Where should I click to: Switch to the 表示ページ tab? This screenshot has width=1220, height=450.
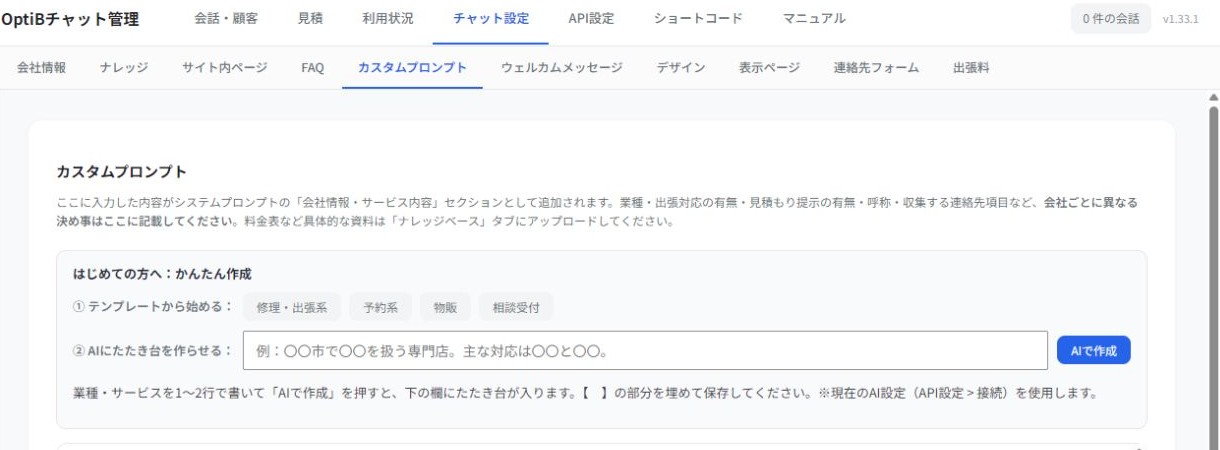click(x=770, y=68)
